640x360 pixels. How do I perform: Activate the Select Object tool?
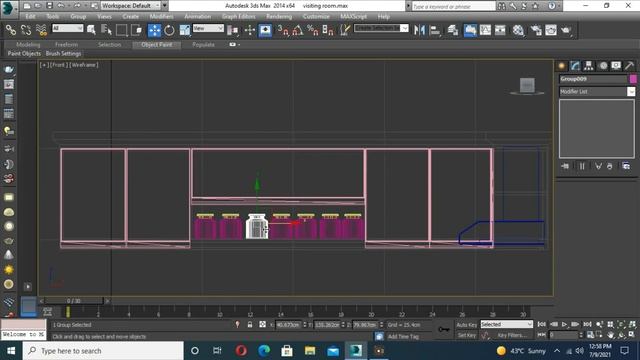pos(91,30)
